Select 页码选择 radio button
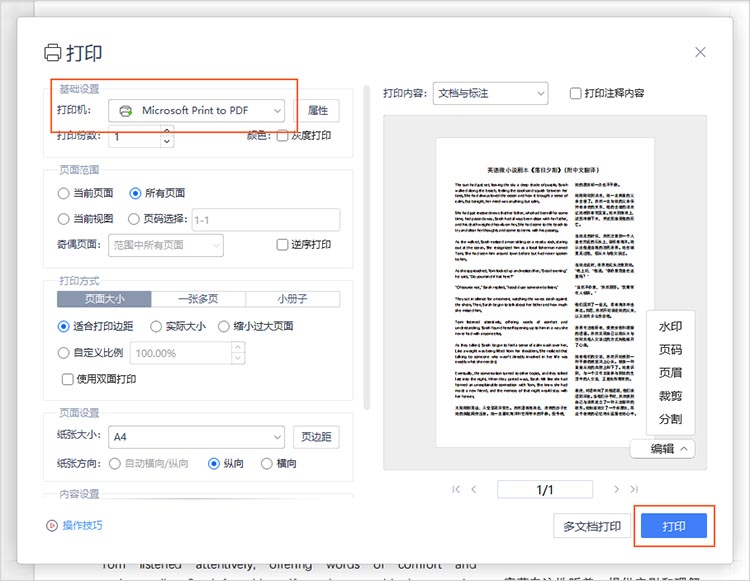The width and height of the screenshot is (750, 581). click(133, 219)
